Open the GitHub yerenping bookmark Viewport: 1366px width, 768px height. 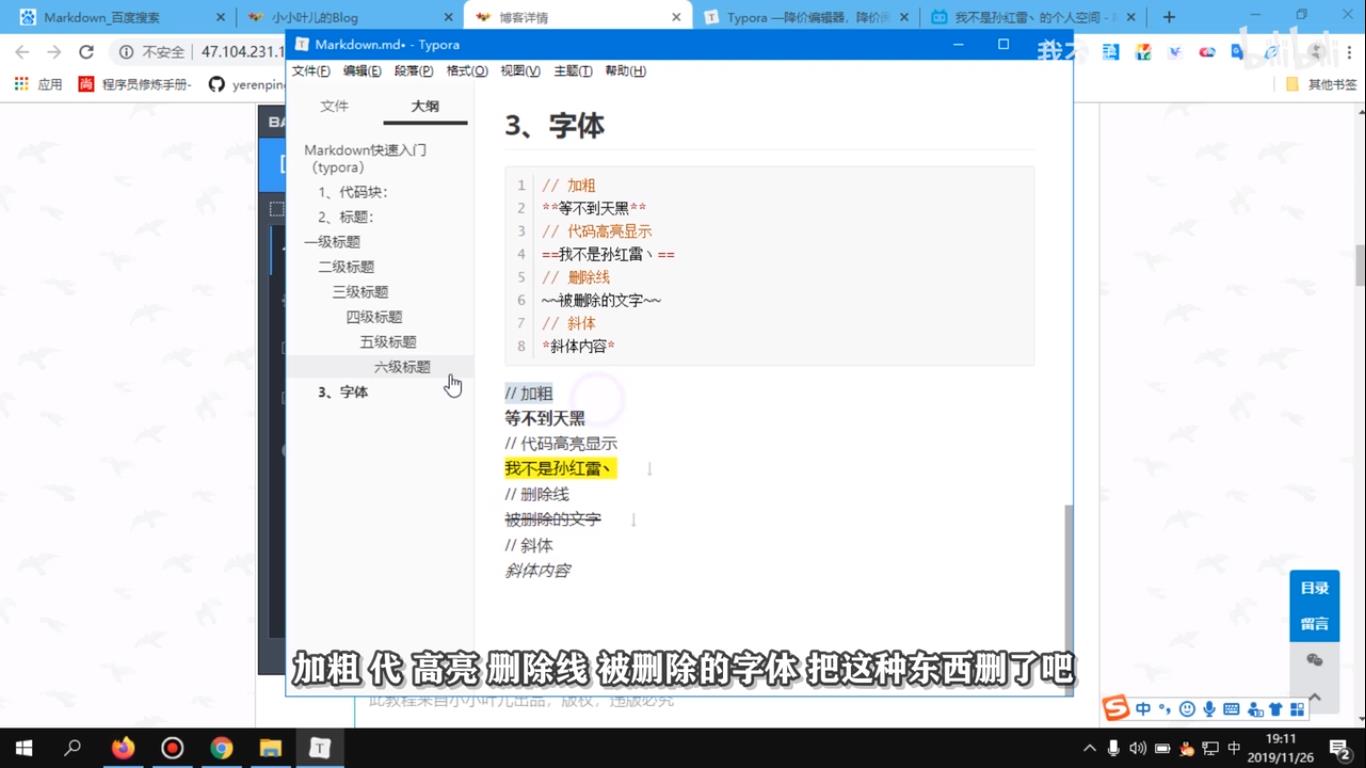coord(246,84)
